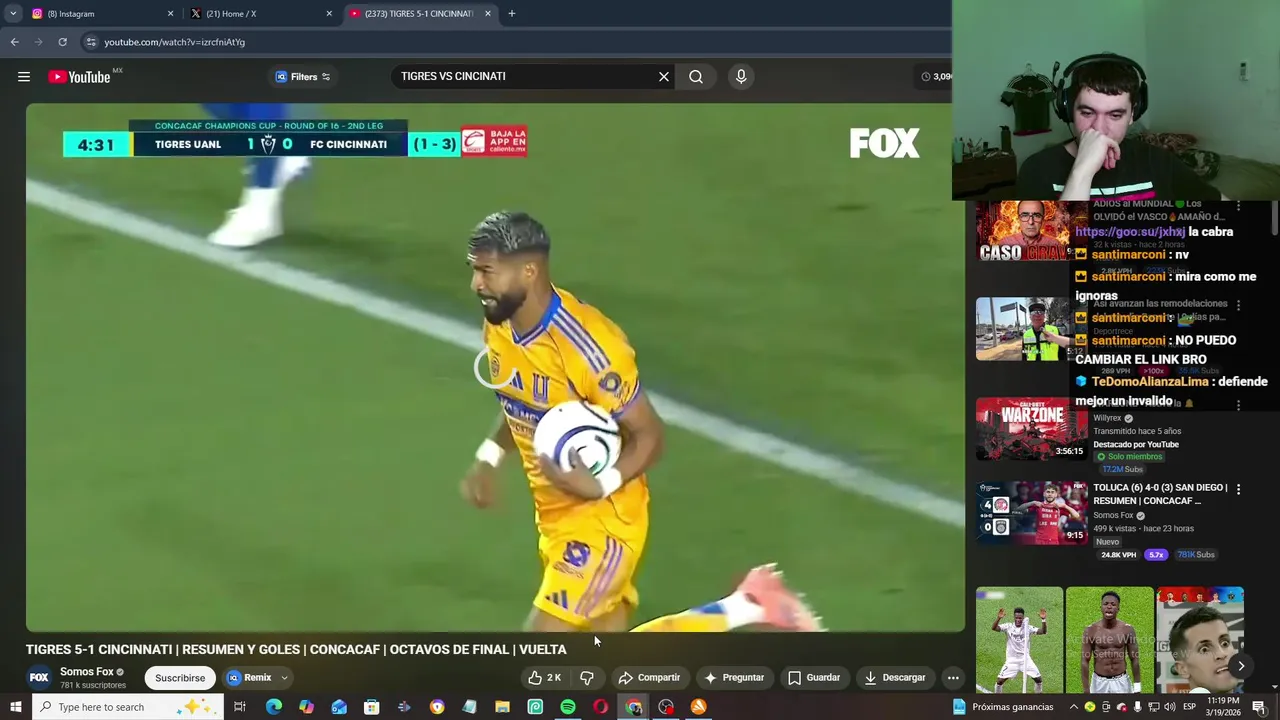
Task: Click the Windows taskbar search box
Action: (126, 707)
